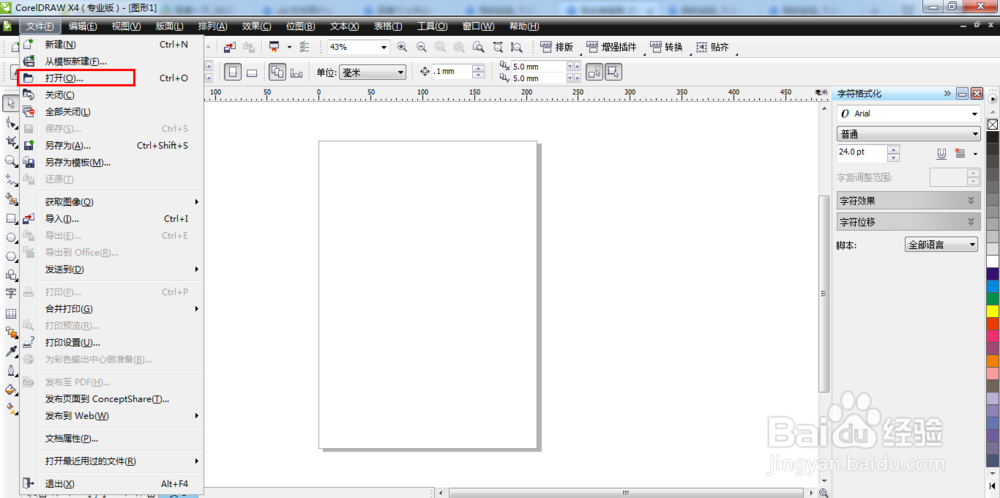Screen dimensions: 1000x498
Task: Select the Fill bucket tool in the toolbox
Action: click(x=11, y=389)
